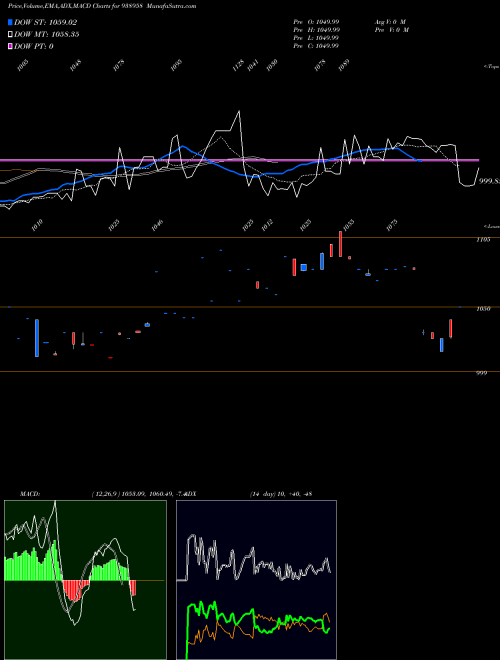Click the 'DOW MT: 1058.35' label
500x660 pixels.
(x=47, y=34)
